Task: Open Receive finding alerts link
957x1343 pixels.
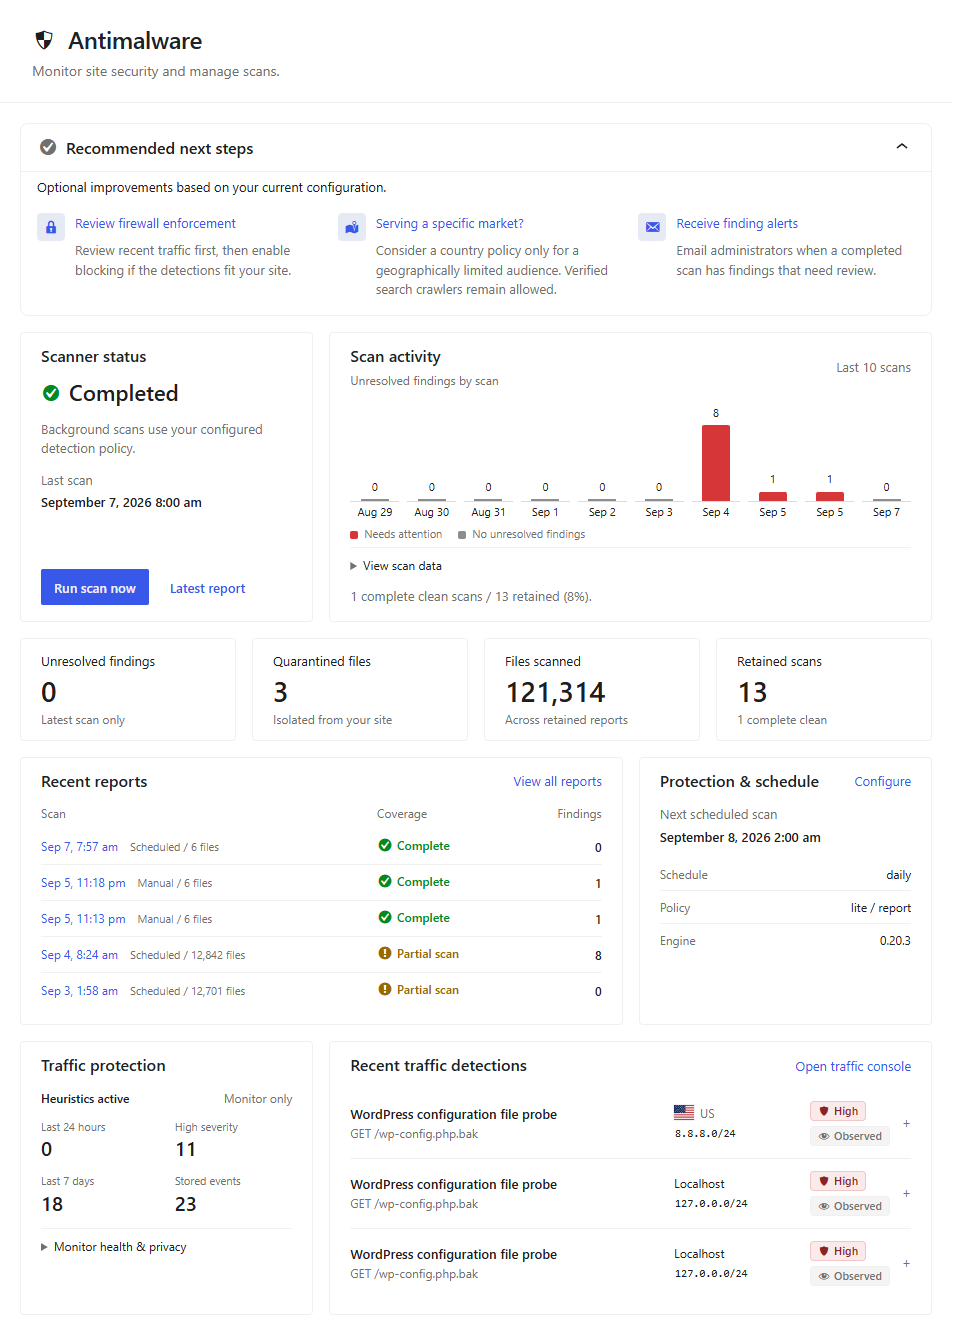Action: click(737, 224)
